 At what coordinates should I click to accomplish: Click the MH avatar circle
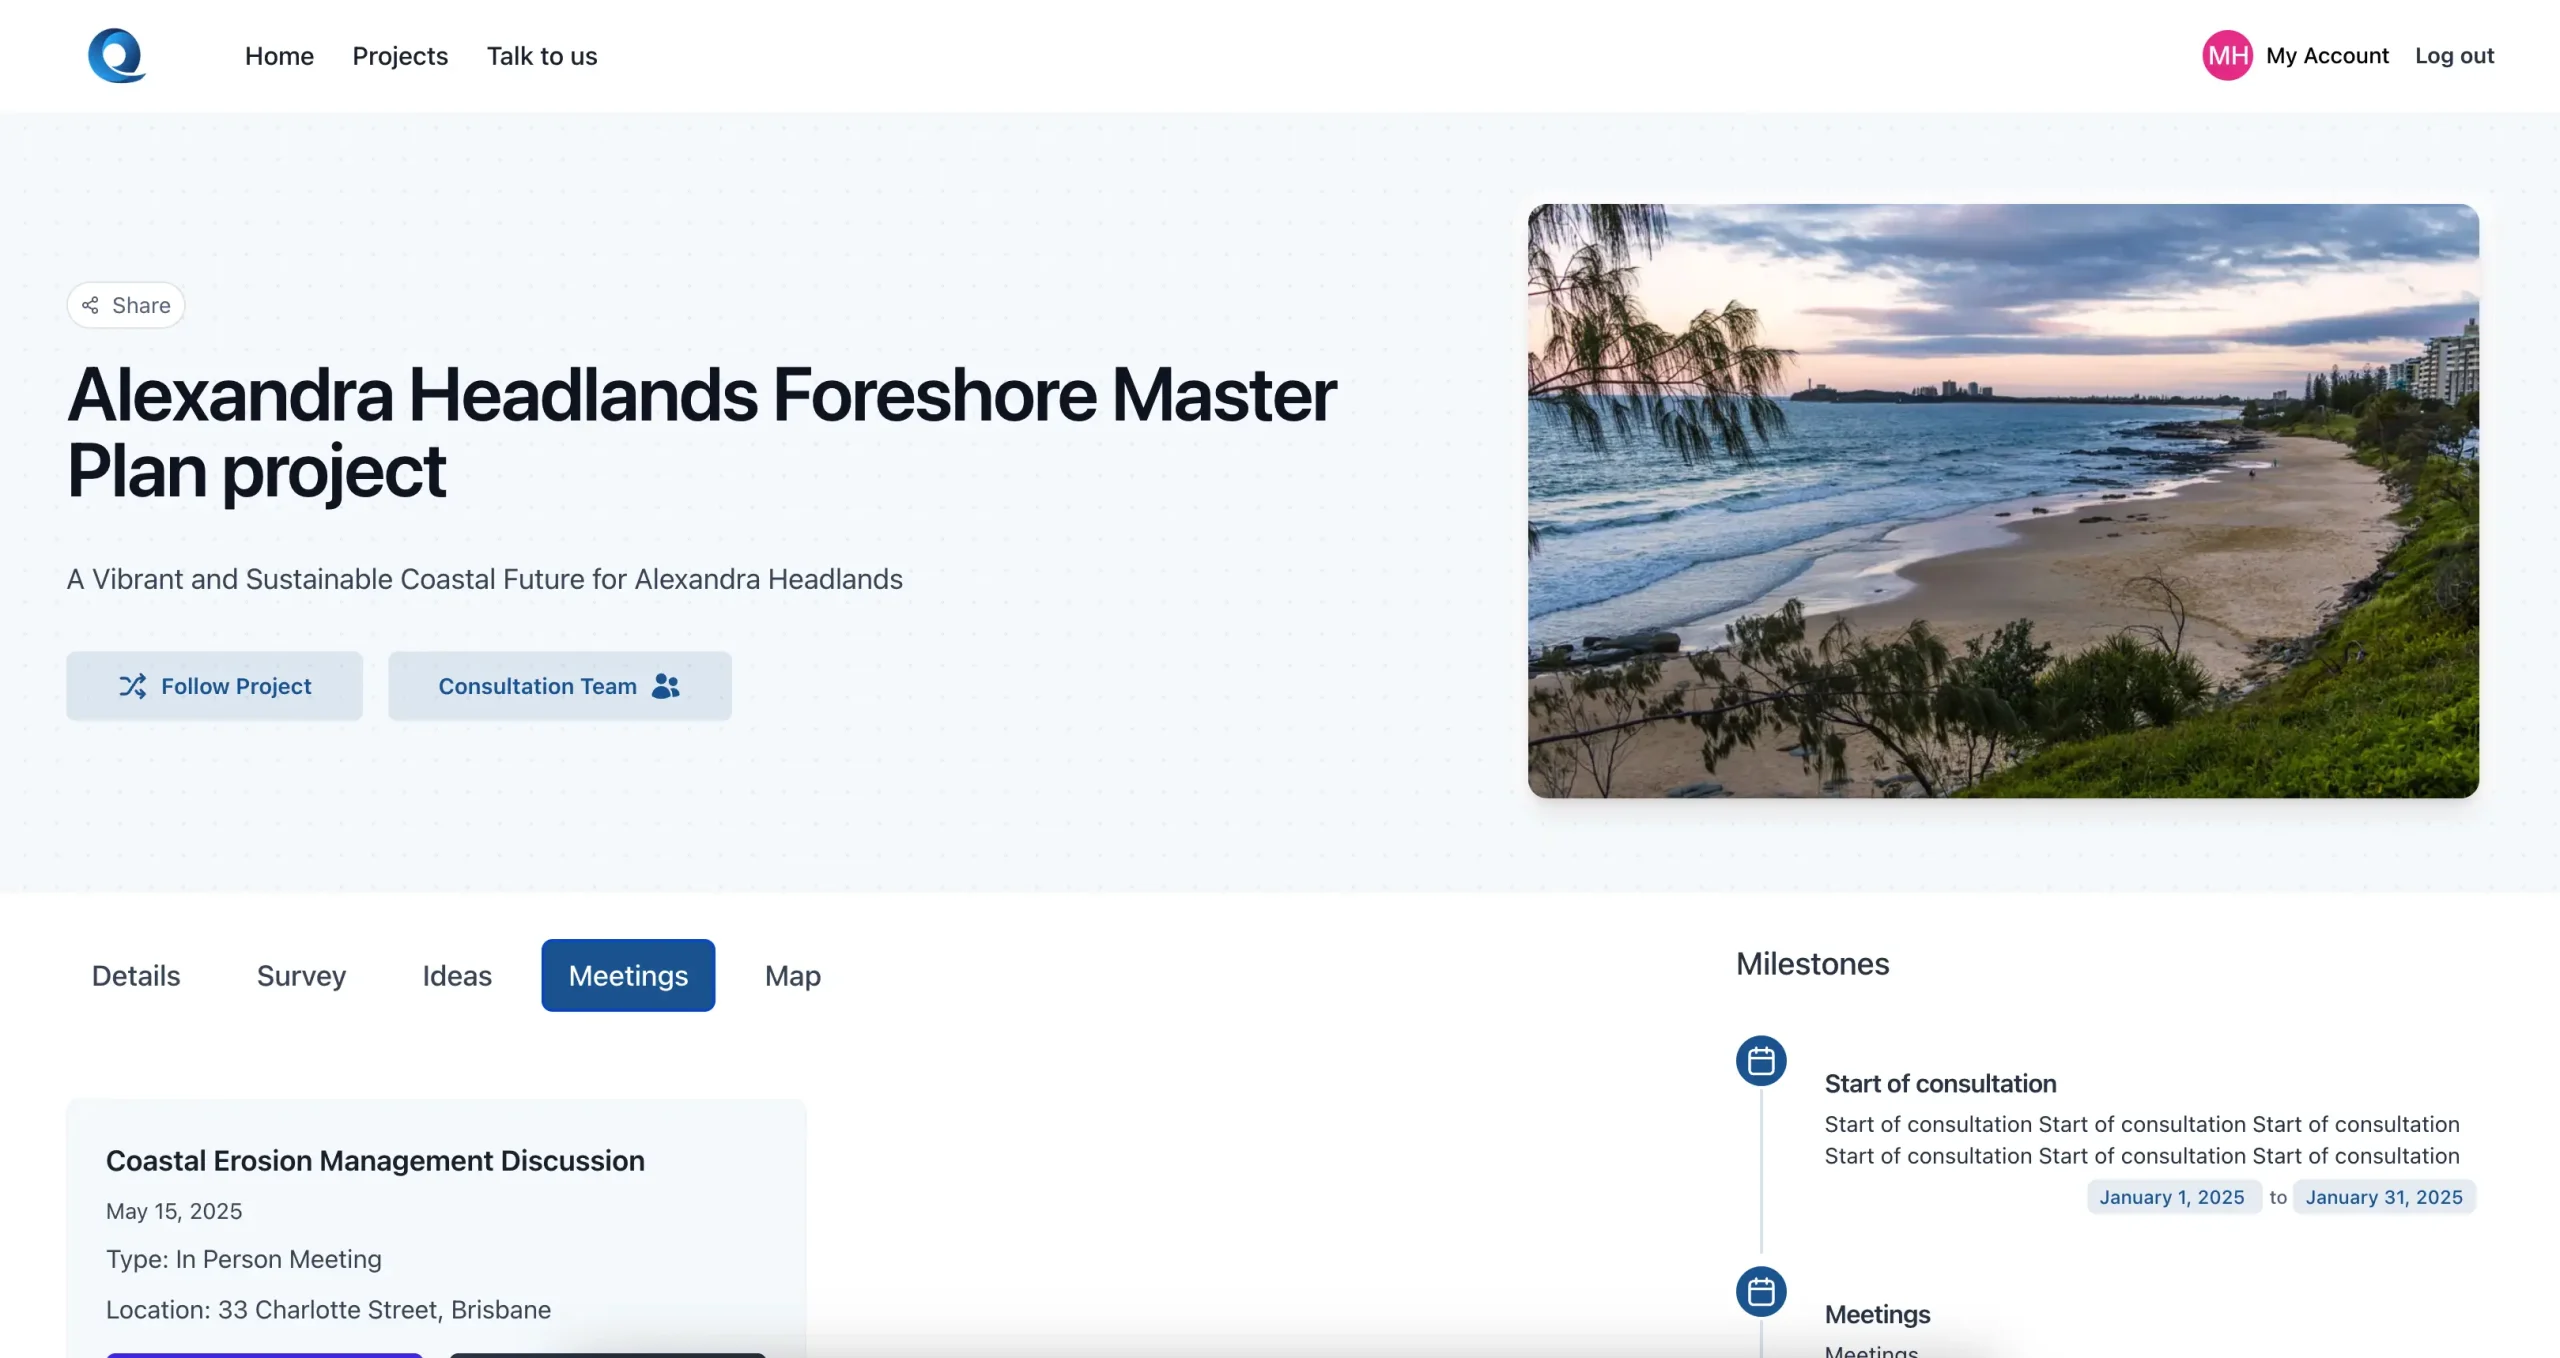2226,56
